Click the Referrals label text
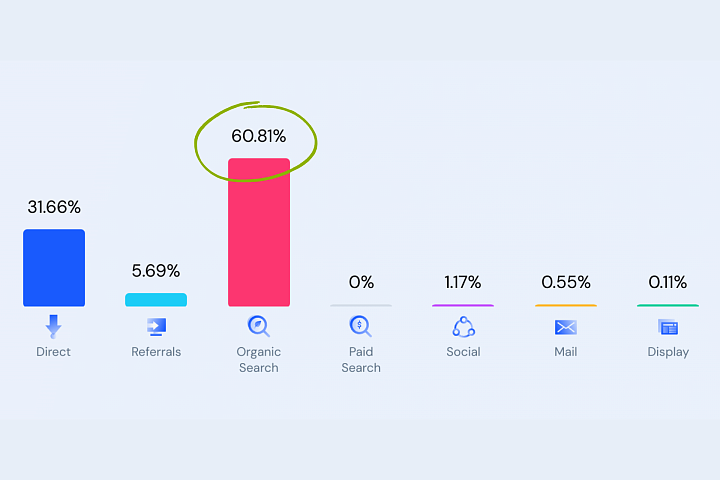720x480 pixels. click(x=156, y=352)
